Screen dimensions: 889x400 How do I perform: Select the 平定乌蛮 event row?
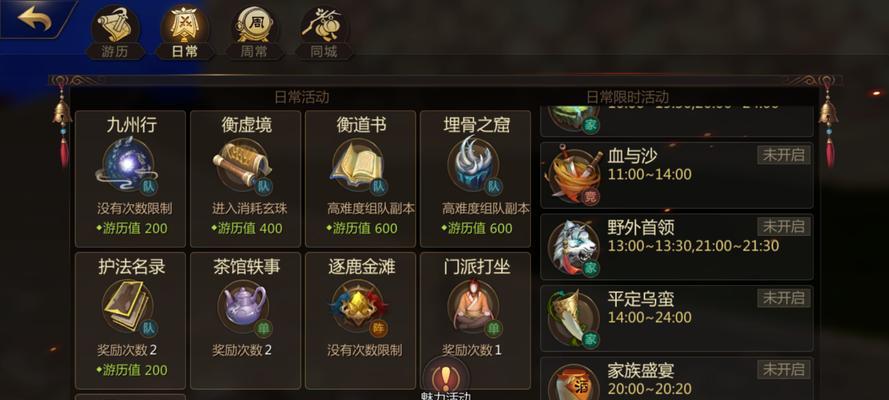pyautogui.click(x=677, y=318)
